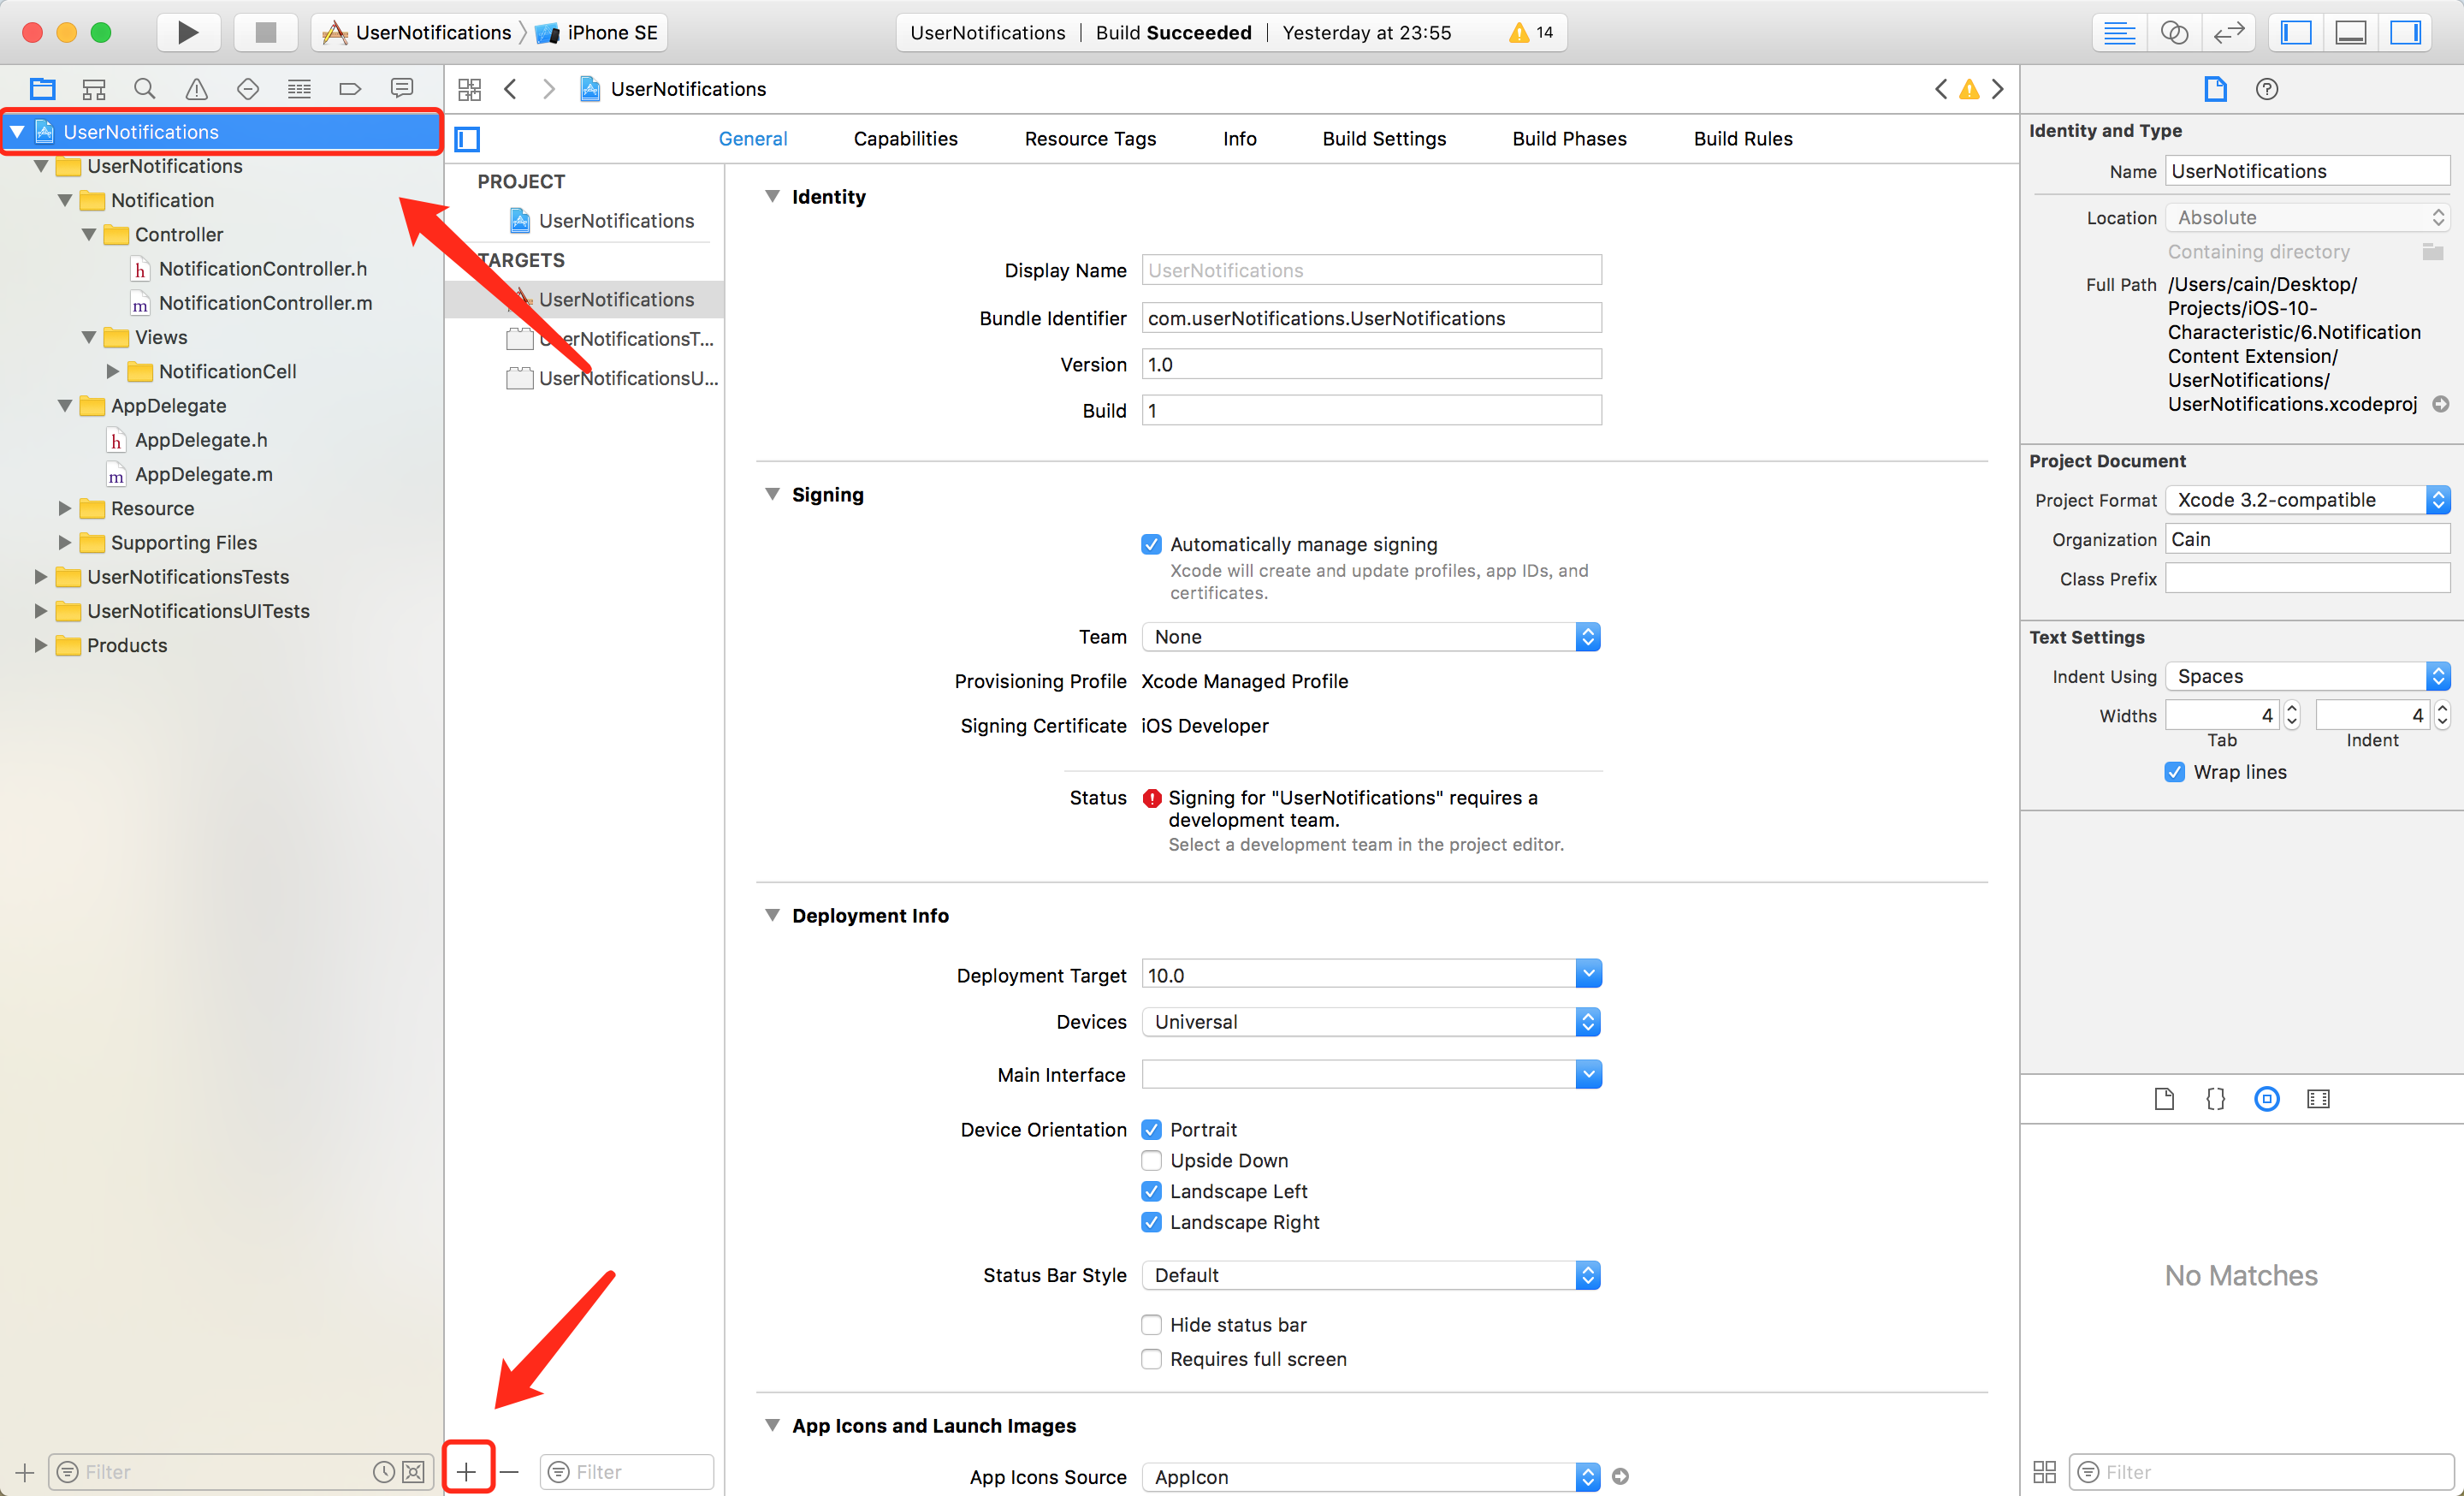Screen dimensions: 2464x1496
Task: Check Hide status bar option
Action: (1151, 1324)
